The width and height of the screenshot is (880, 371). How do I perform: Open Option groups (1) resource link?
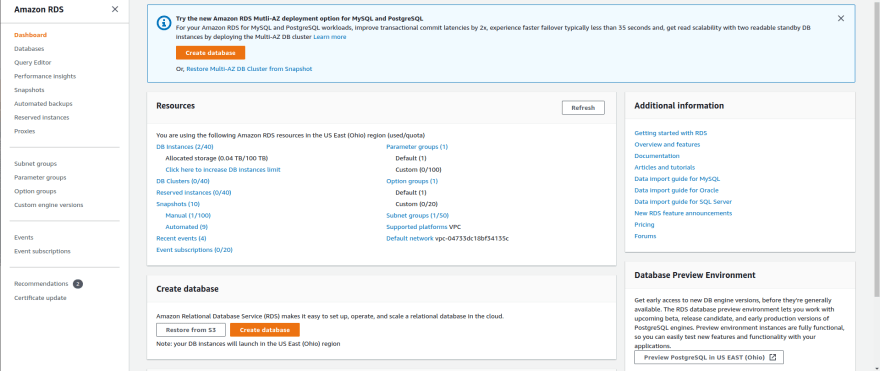pos(412,181)
